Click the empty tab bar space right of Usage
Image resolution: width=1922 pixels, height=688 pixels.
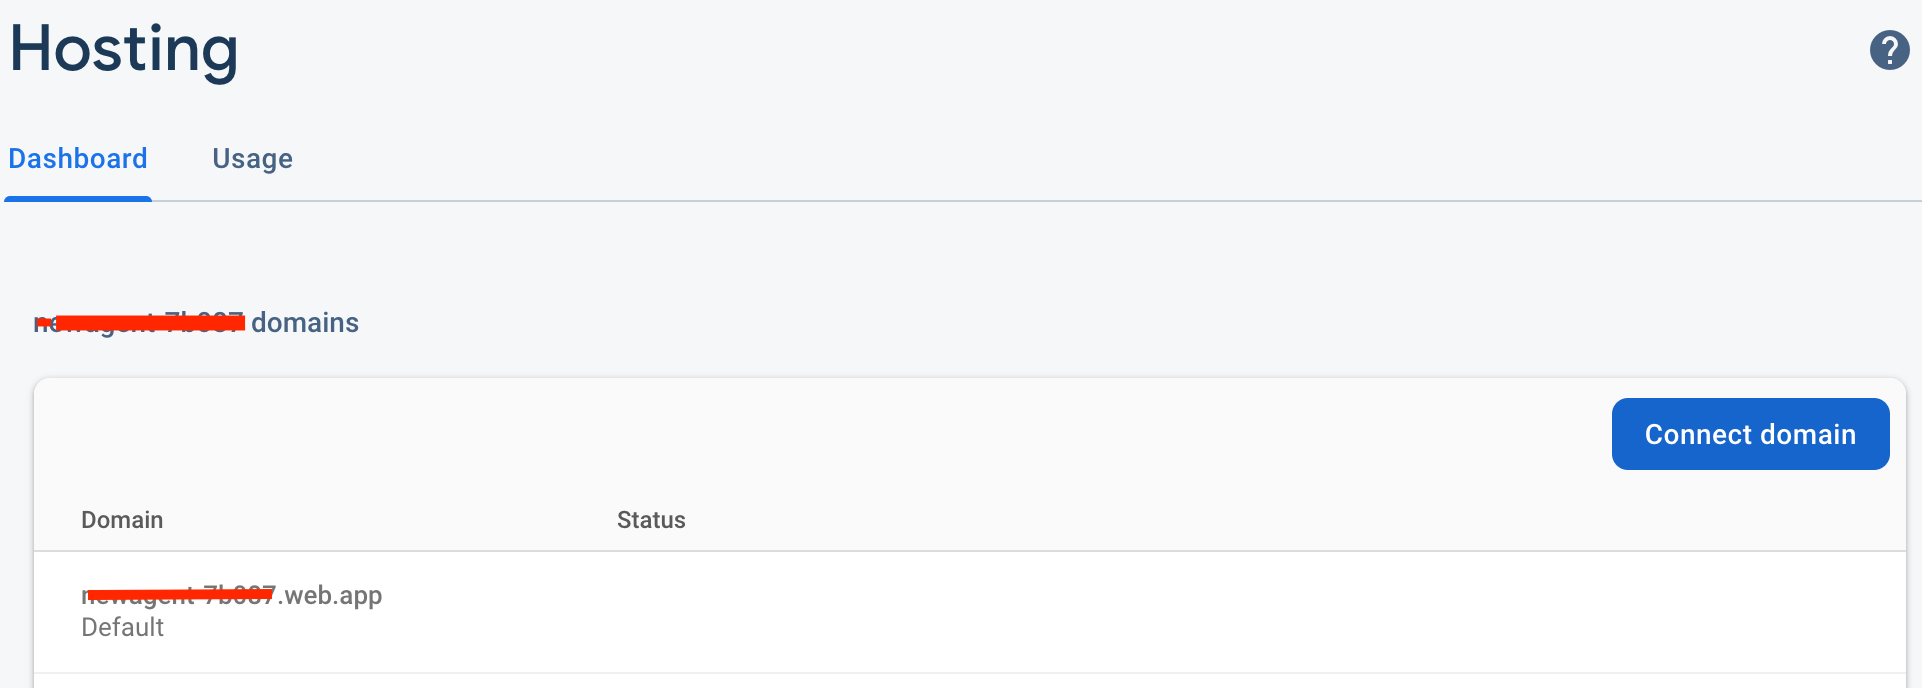click(x=1100, y=160)
